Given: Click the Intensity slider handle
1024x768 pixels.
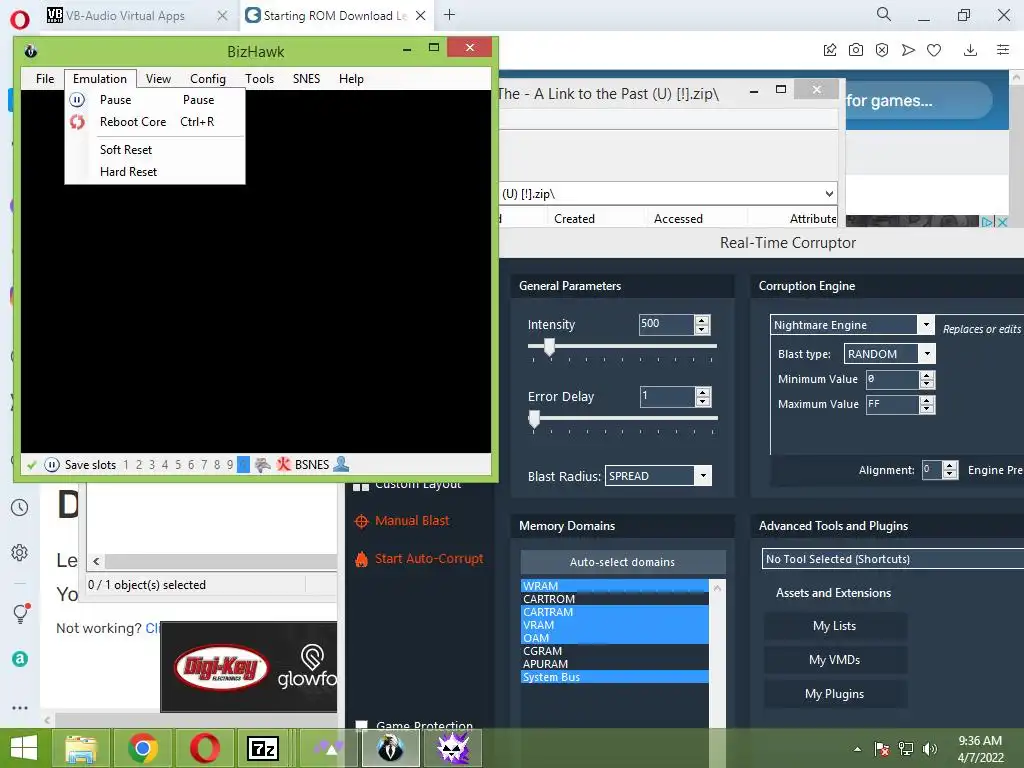Looking at the screenshot, I should pyautogui.click(x=549, y=347).
